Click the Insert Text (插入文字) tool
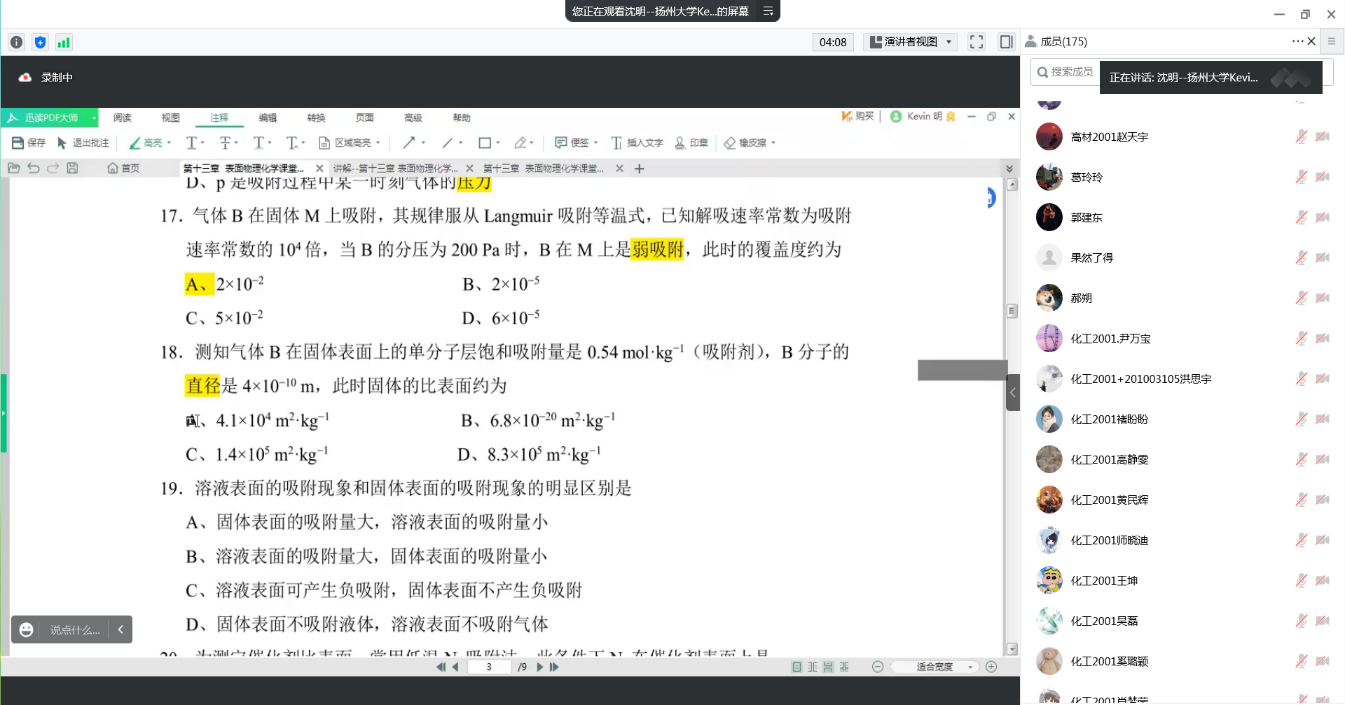 point(637,143)
